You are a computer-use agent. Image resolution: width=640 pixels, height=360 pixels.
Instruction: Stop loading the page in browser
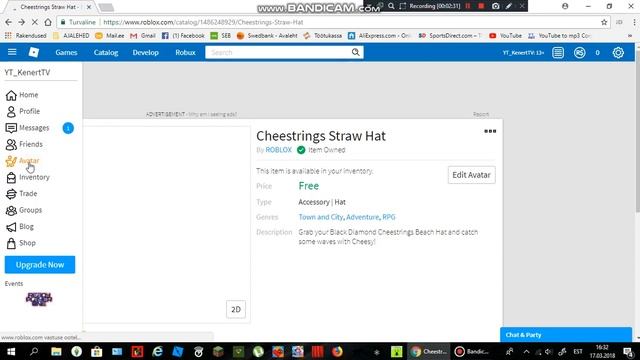tap(34, 22)
